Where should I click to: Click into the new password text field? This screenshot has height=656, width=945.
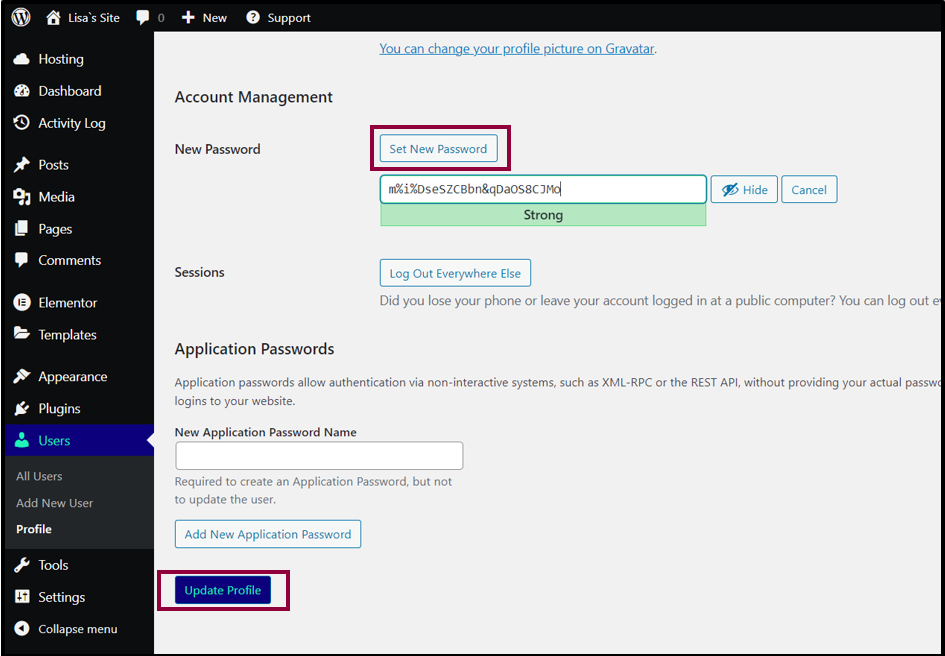pyautogui.click(x=543, y=189)
